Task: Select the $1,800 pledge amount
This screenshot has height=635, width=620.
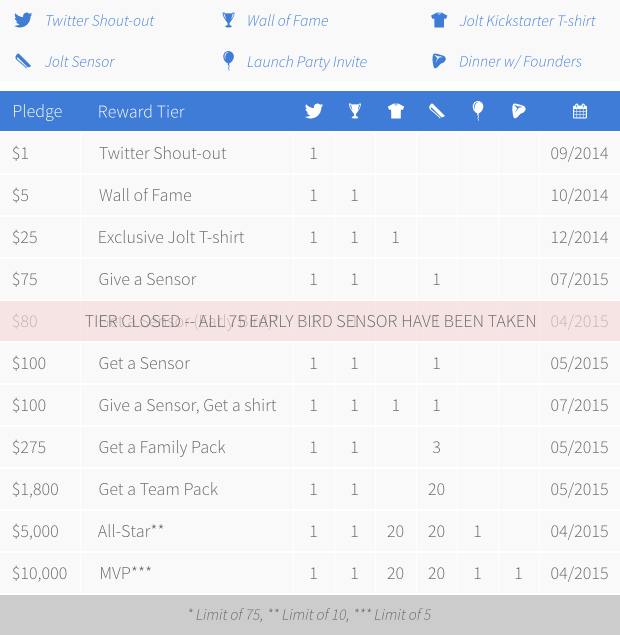Action: (x=35, y=489)
